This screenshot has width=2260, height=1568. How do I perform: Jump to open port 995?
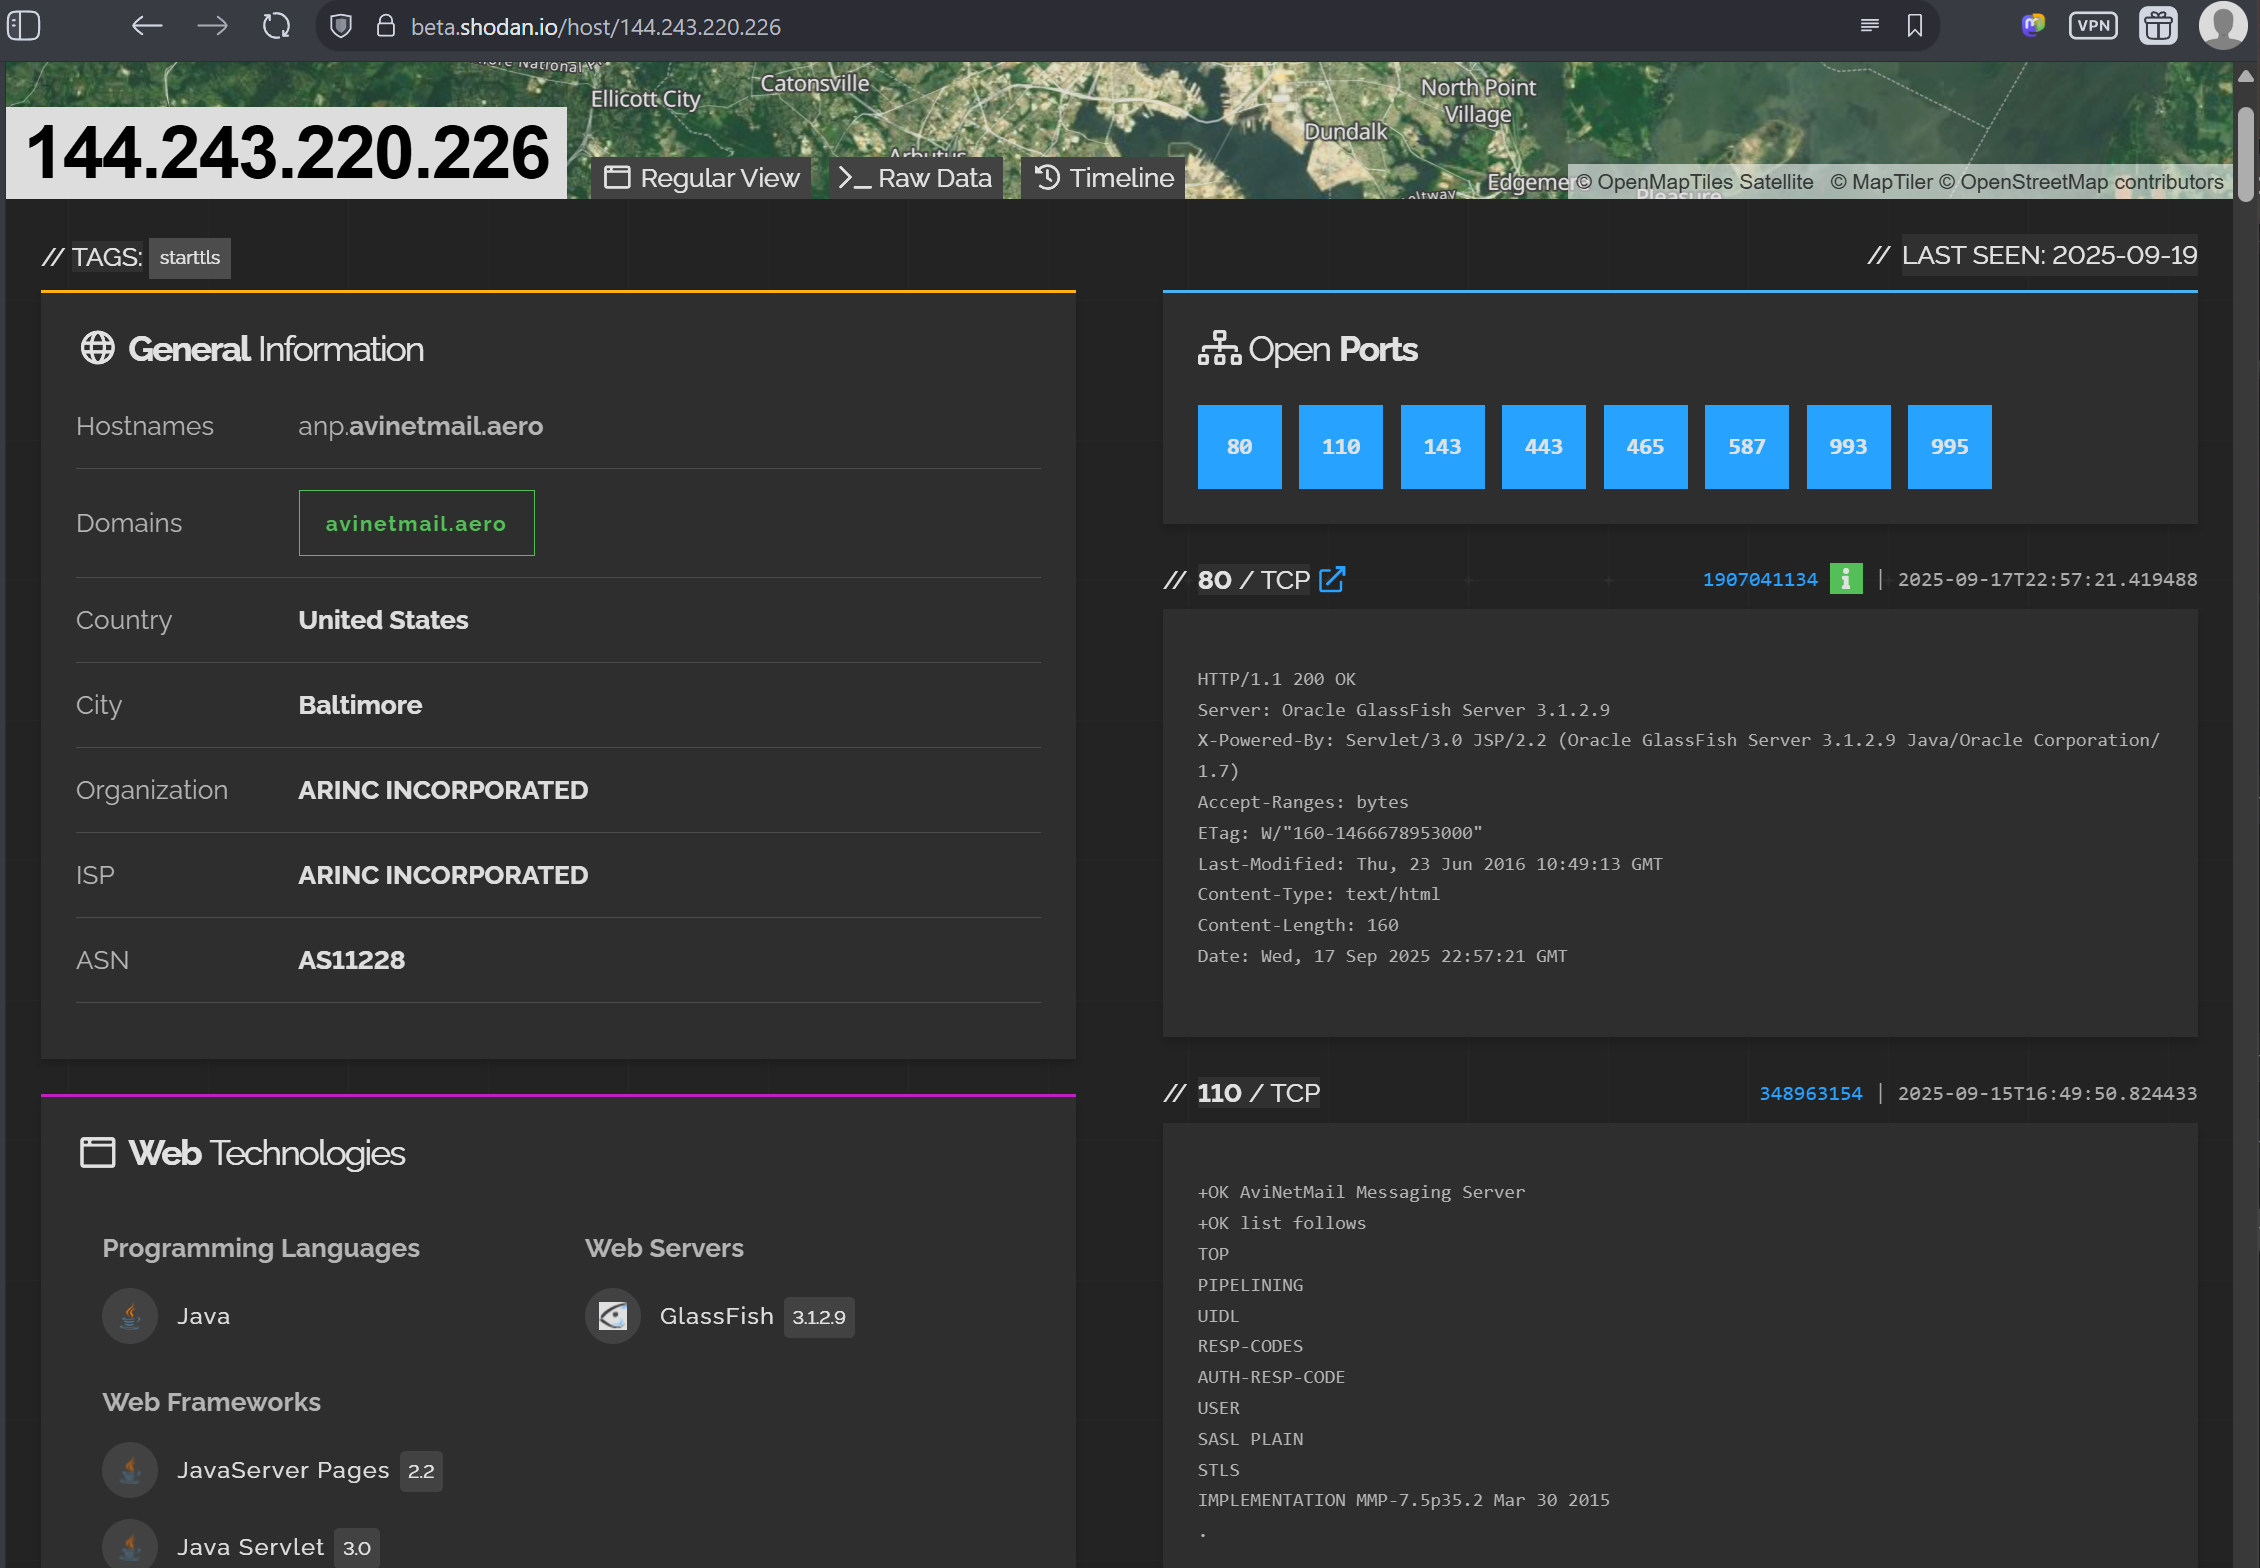click(1949, 447)
